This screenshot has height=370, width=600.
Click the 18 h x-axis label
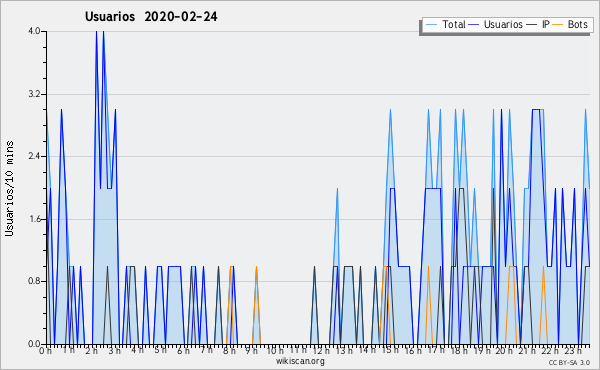pos(459,351)
